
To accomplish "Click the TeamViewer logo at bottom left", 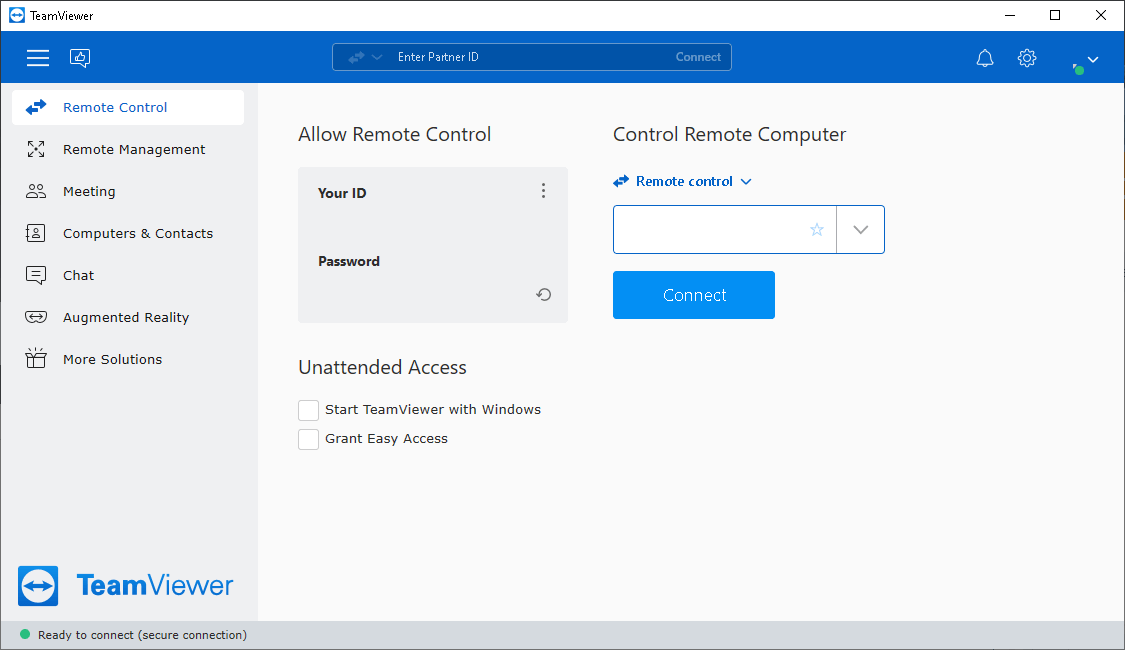I will click(x=126, y=585).
